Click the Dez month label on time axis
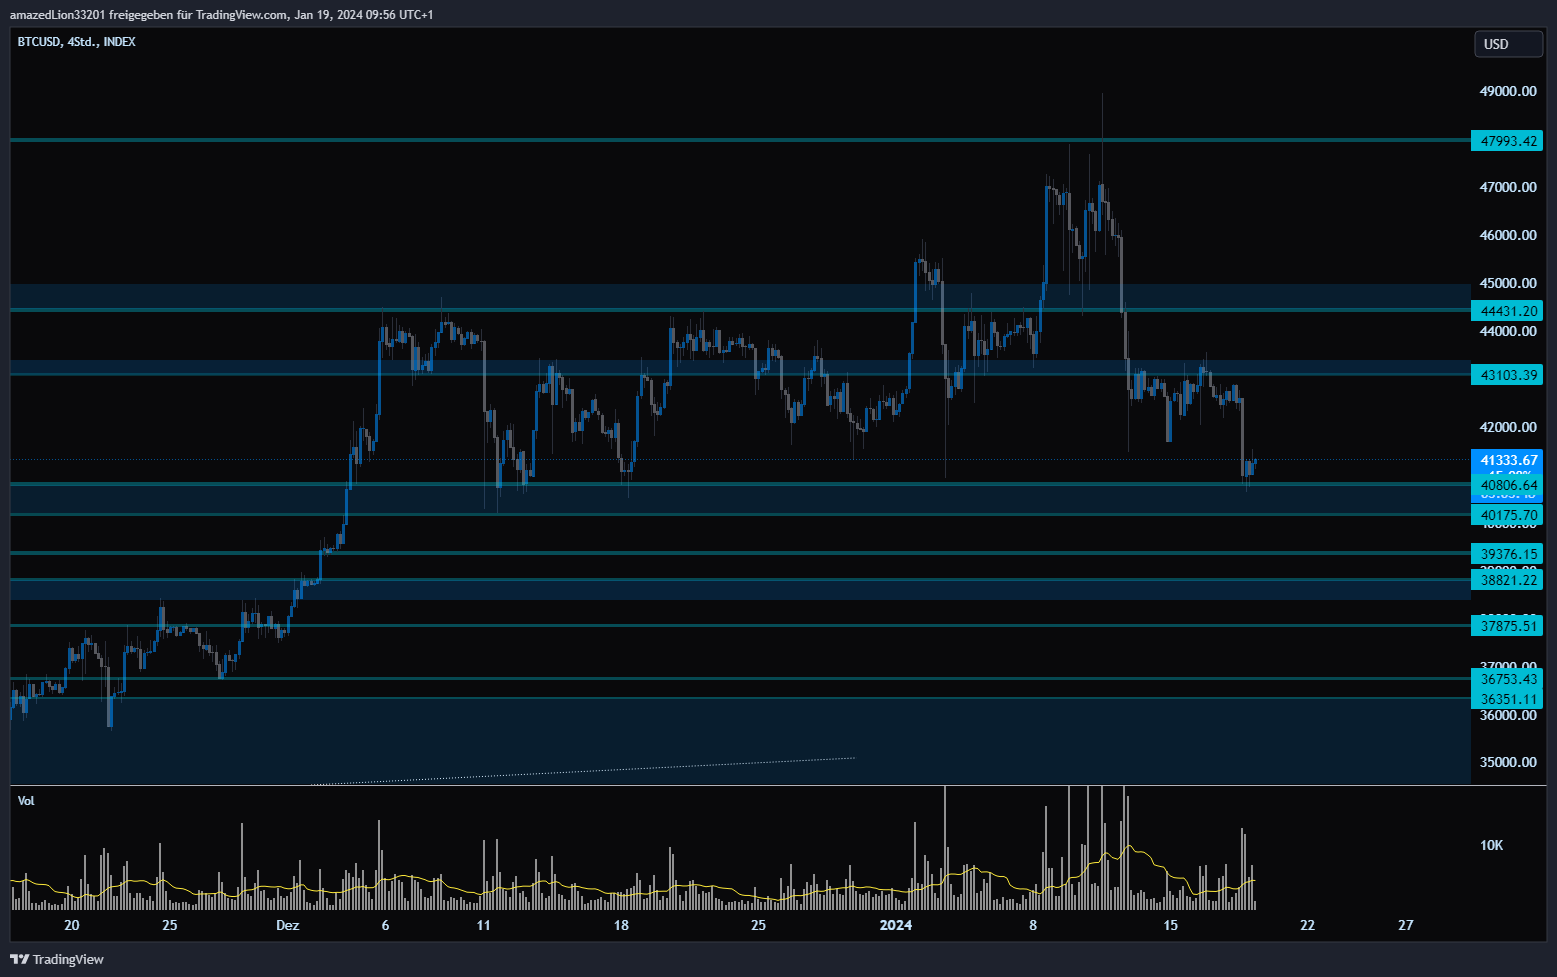The width and height of the screenshot is (1557, 977). (x=288, y=925)
